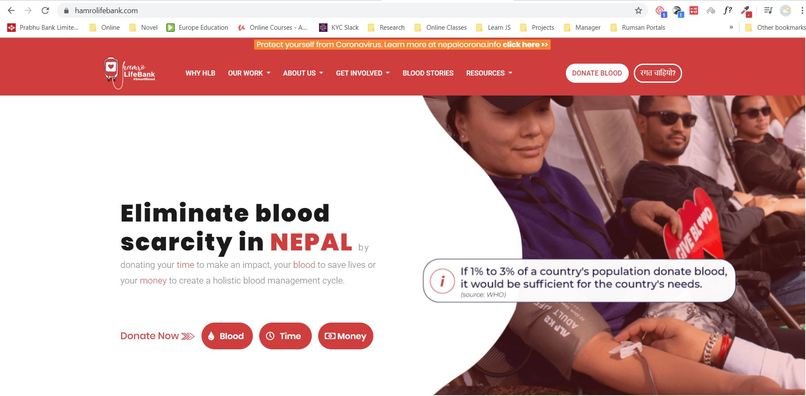
Task: Click the red info icon on WHO fact
Action: click(x=443, y=281)
